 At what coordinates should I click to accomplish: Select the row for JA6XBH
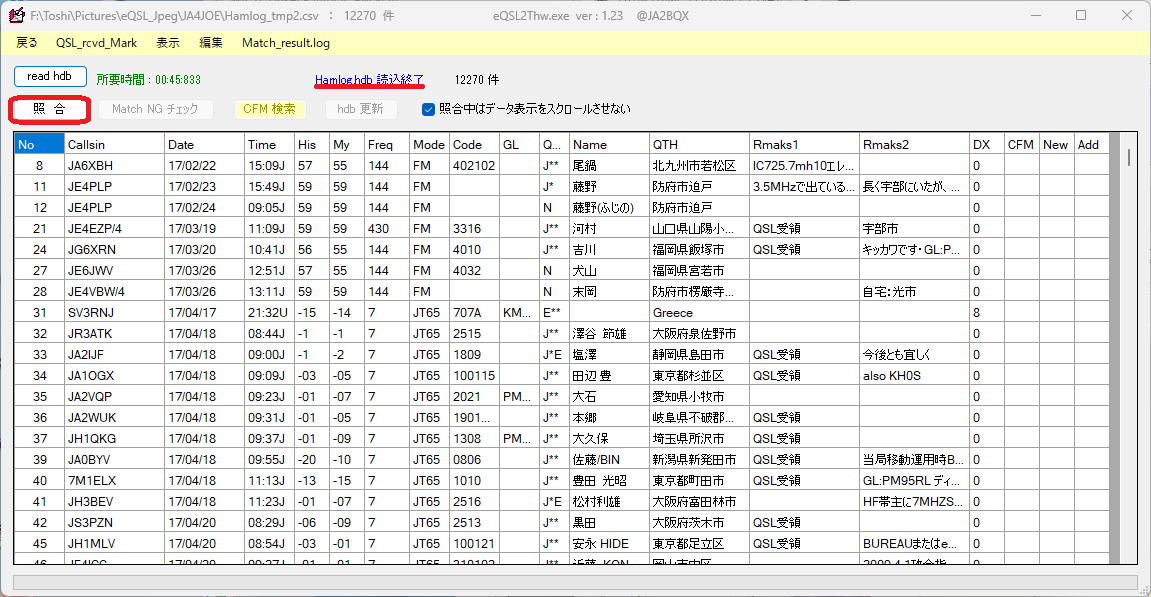point(300,165)
